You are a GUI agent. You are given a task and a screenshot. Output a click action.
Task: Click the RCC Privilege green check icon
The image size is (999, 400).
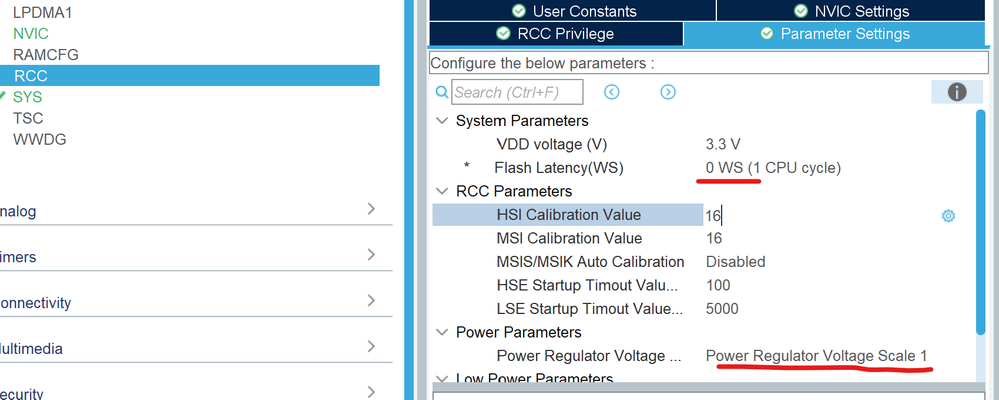click(503, 33)
